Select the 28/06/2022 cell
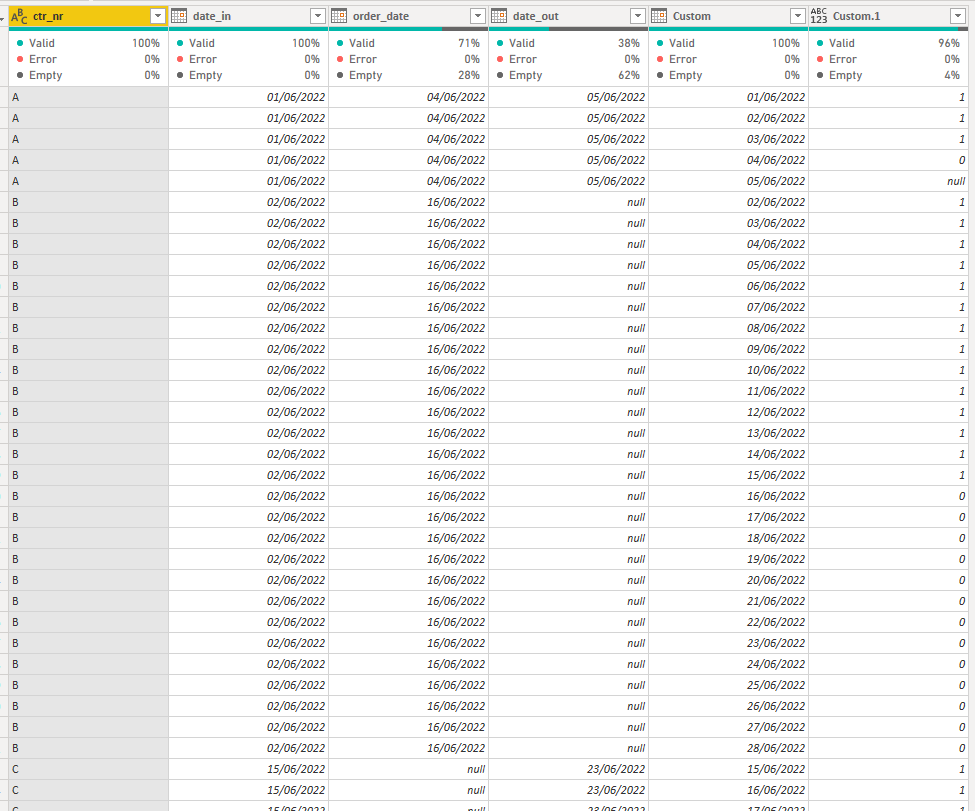The width and height of the screenshot is (975, 811). 728,748
